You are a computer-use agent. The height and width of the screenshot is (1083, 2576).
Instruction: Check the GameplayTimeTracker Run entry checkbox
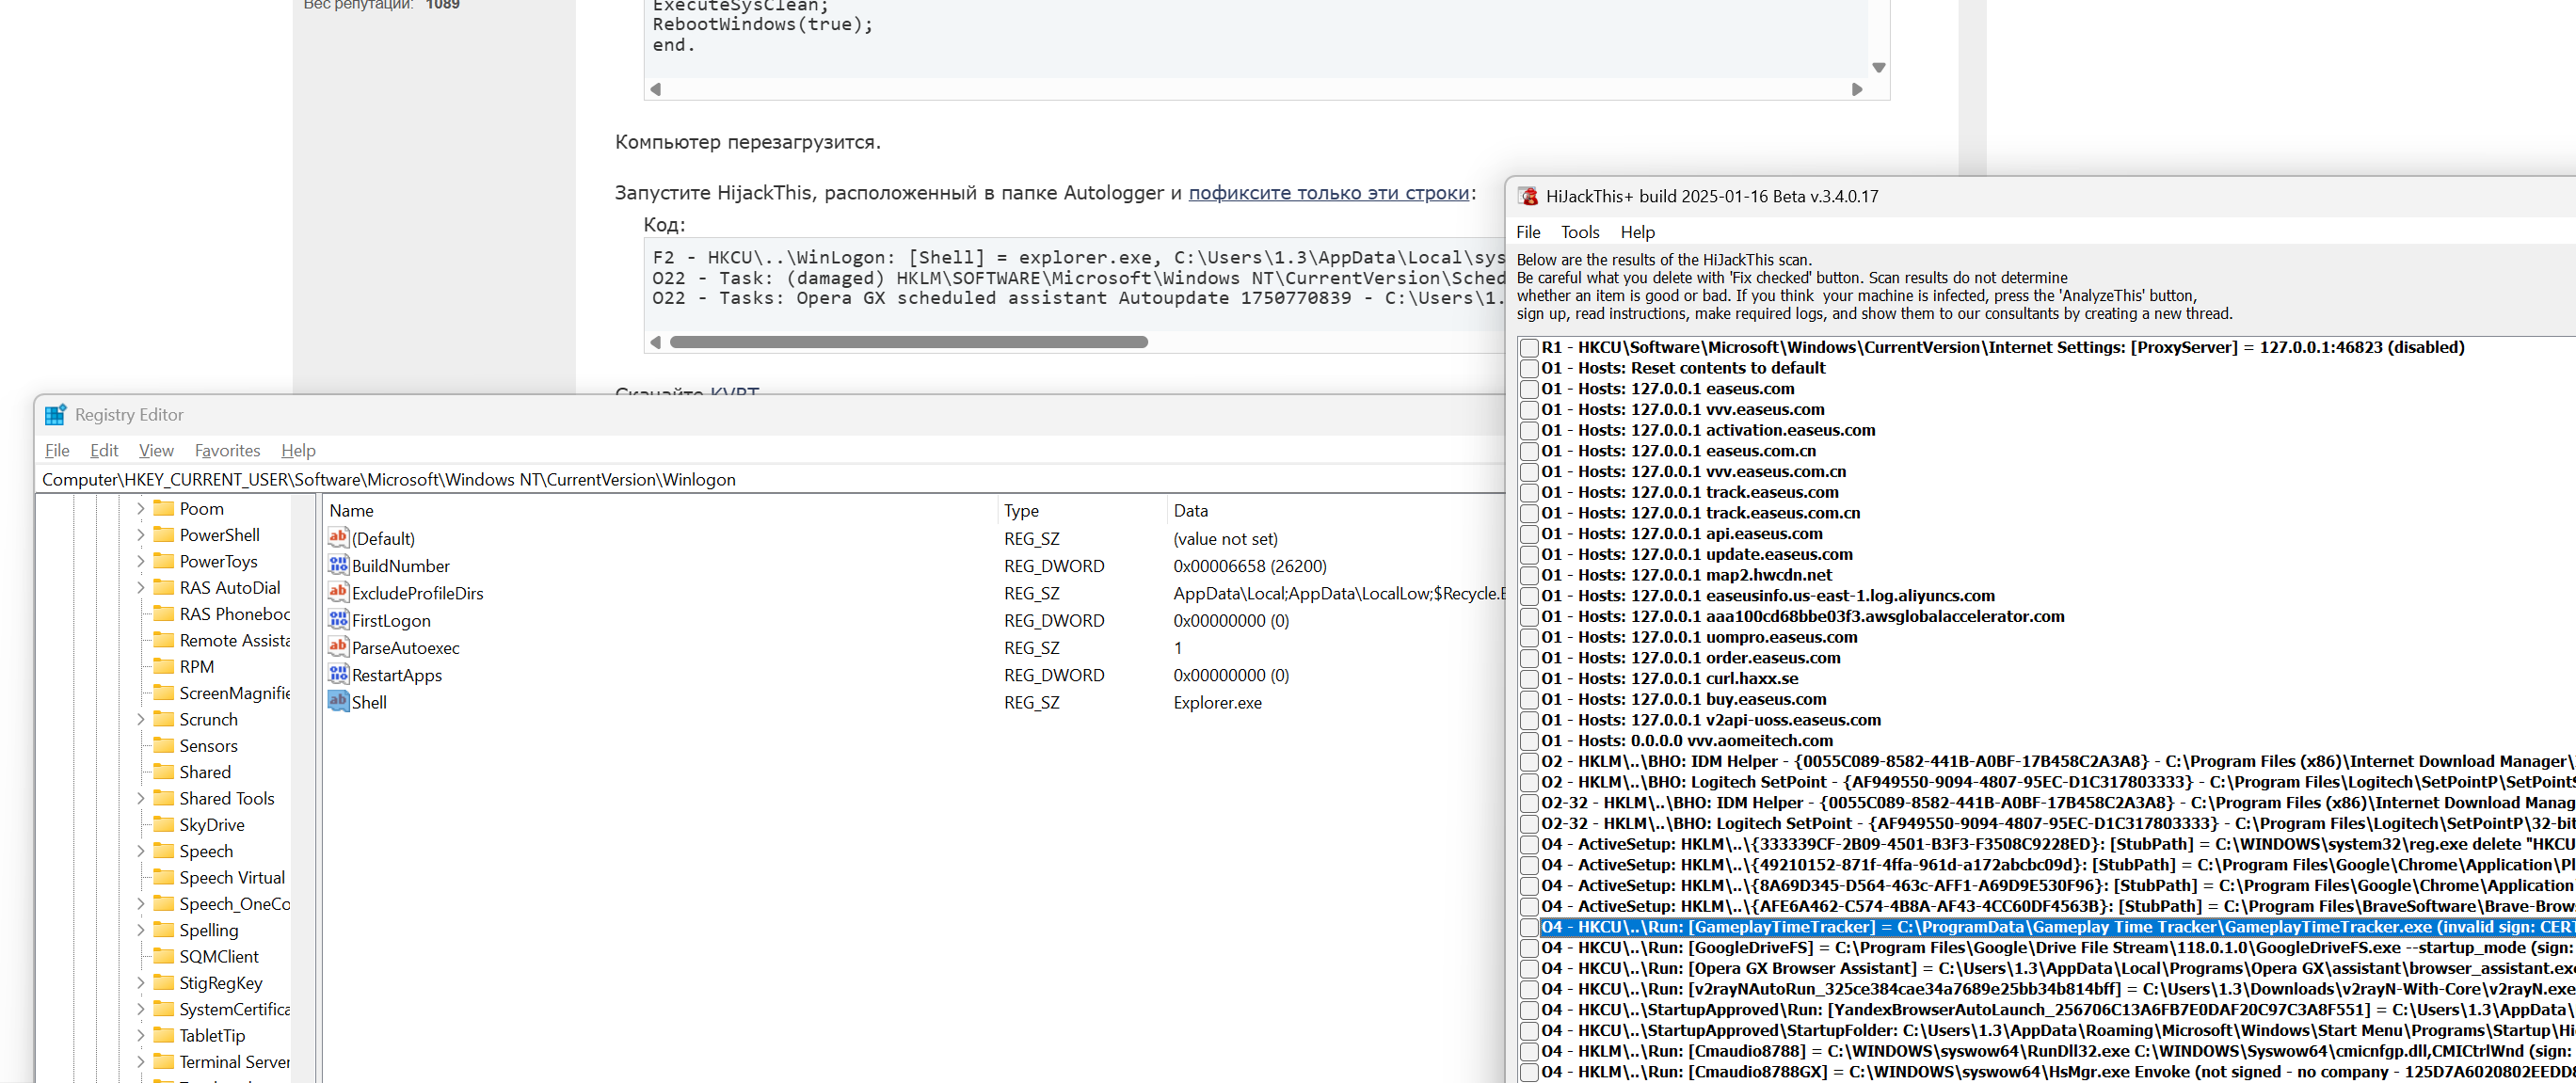click(x=1528, y=927)
